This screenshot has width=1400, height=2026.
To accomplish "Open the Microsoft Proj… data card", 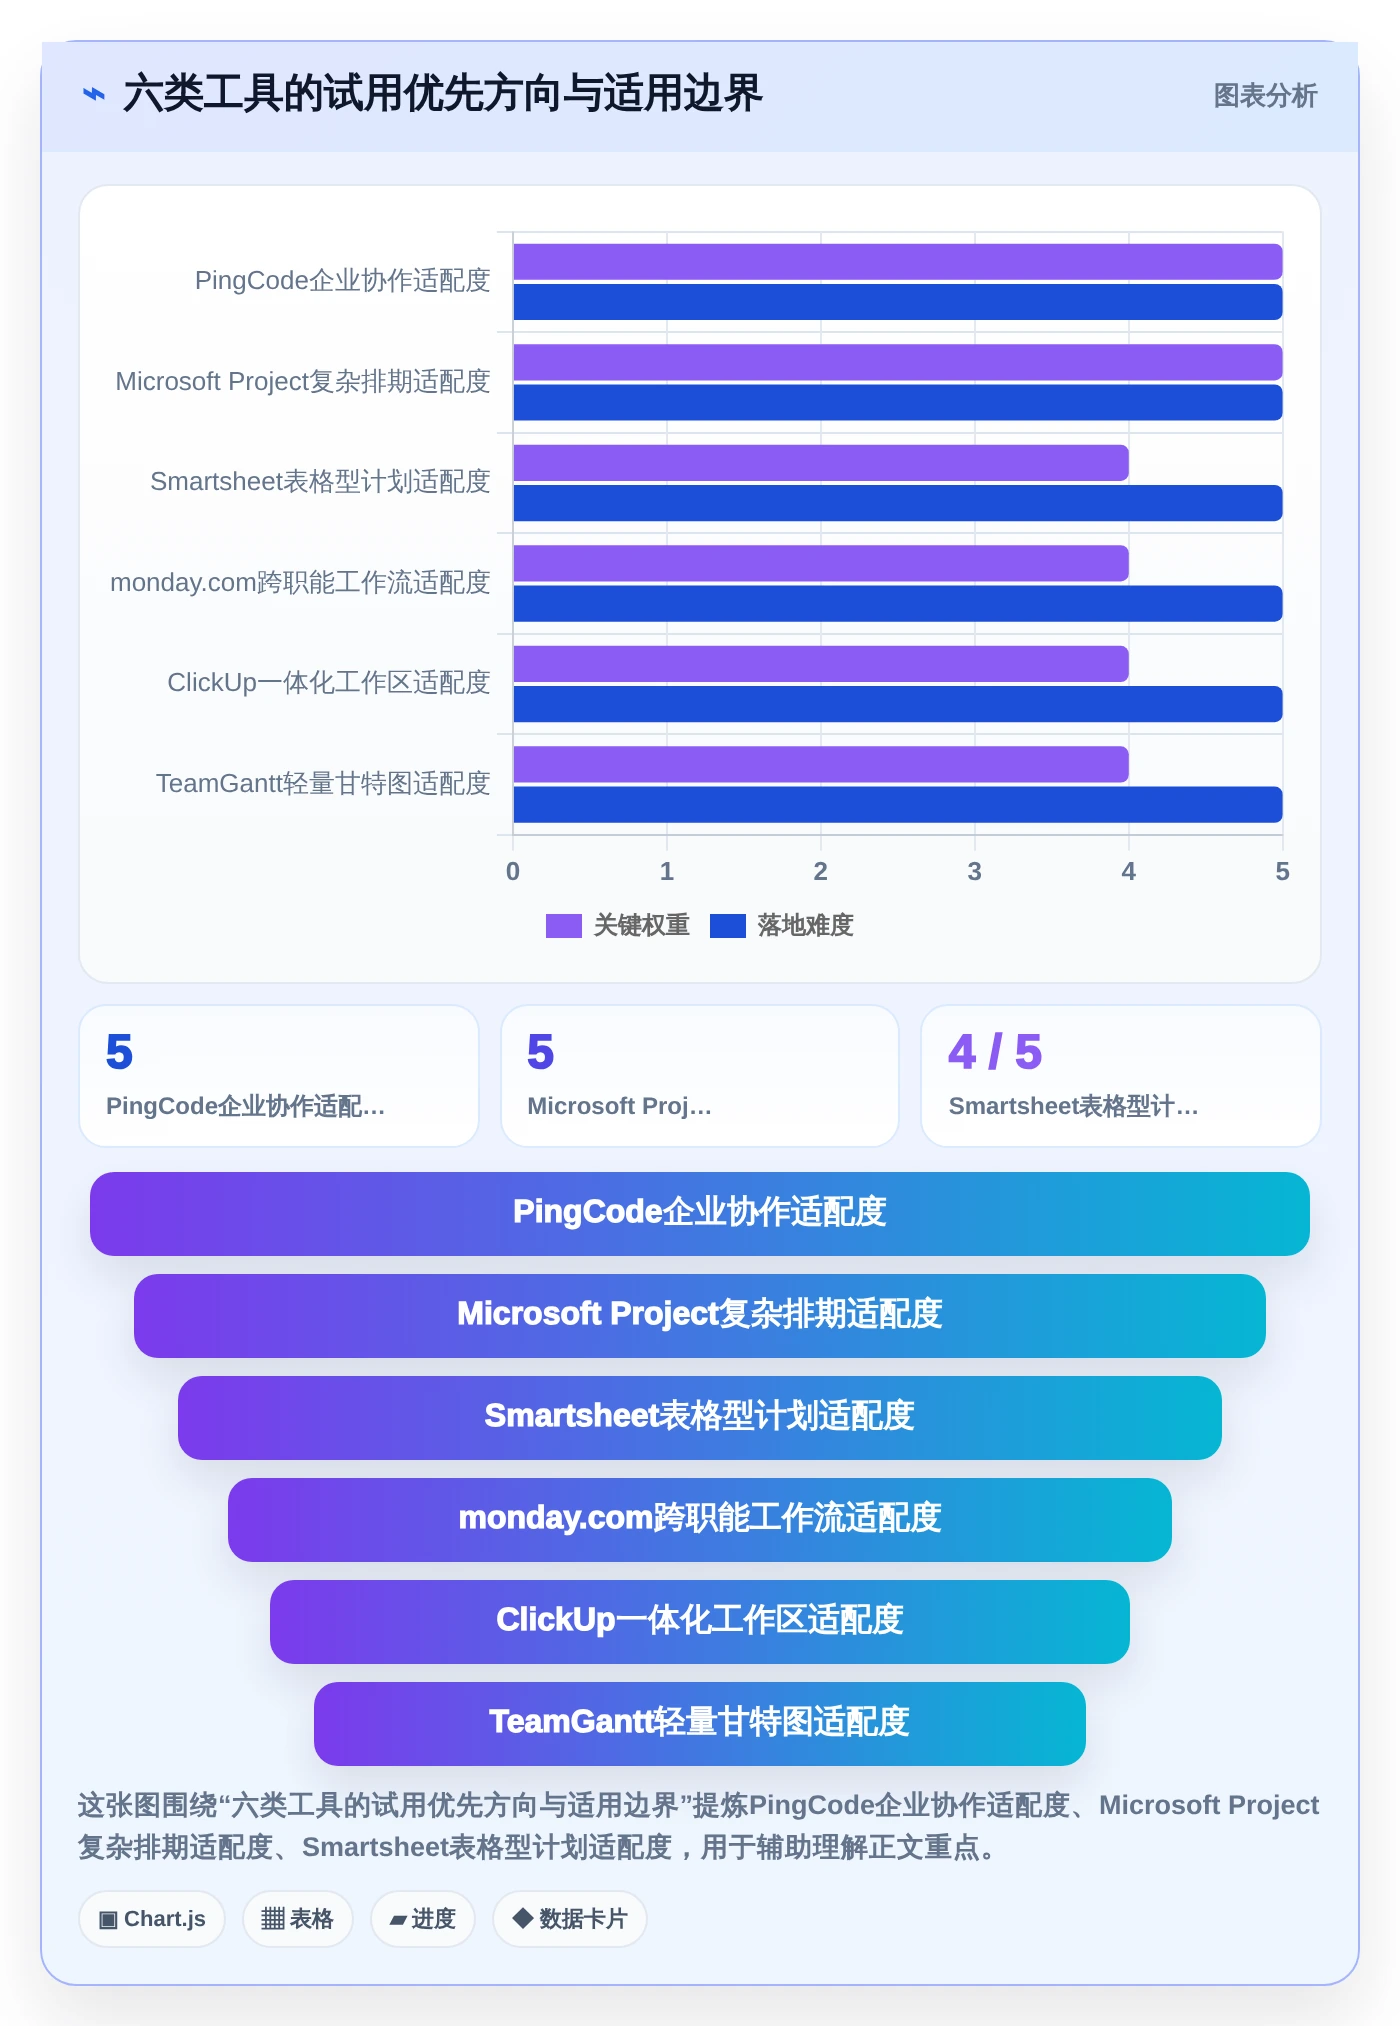I will (700, 1076).
